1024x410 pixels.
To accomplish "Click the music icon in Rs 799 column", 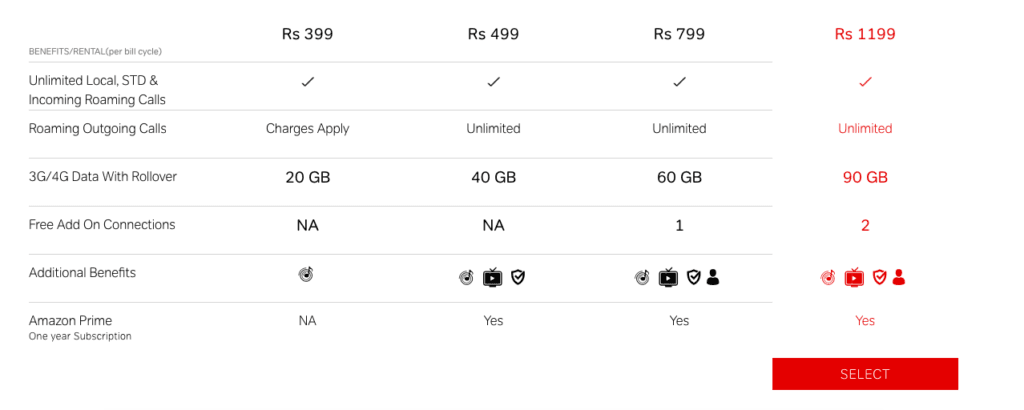I will 643,277.
